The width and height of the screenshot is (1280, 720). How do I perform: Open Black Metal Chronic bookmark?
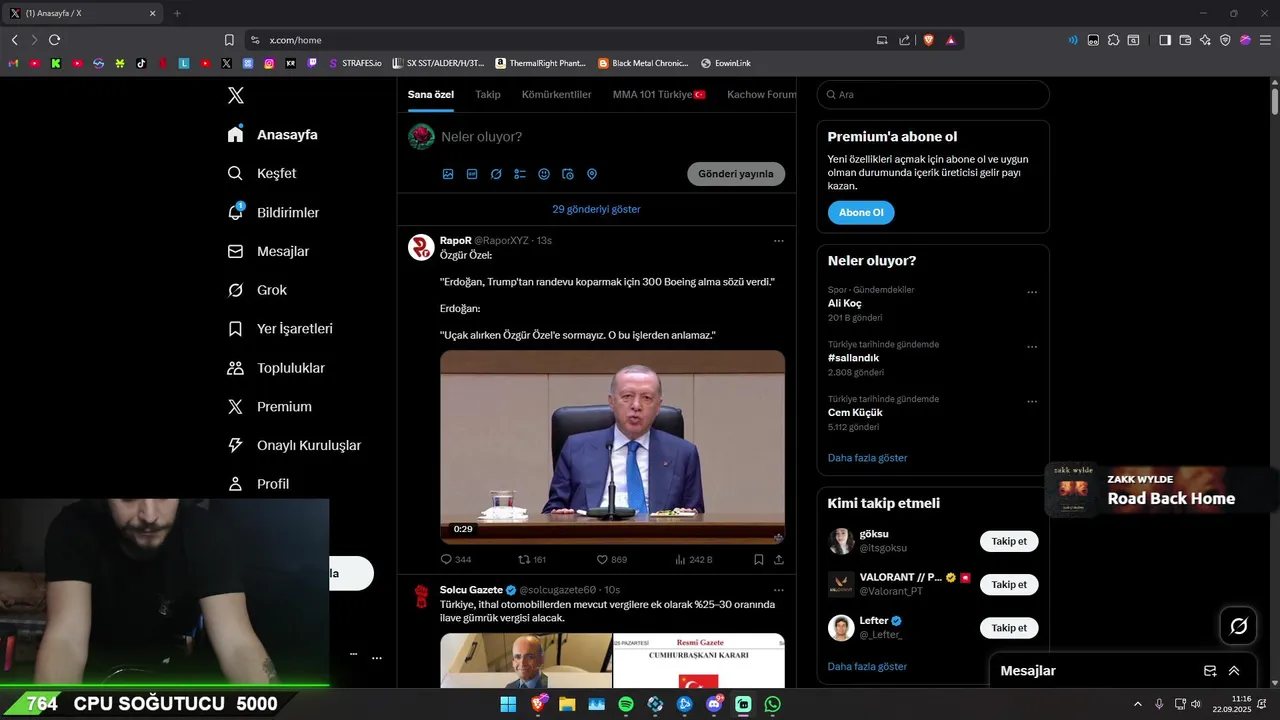tap(643, 63)
